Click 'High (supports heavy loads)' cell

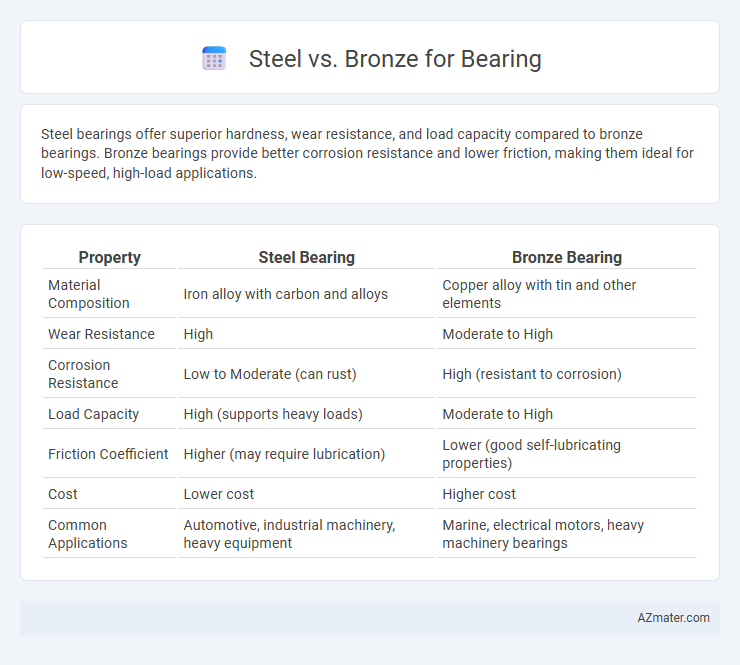pyautogui.click(x=273, y=414)
